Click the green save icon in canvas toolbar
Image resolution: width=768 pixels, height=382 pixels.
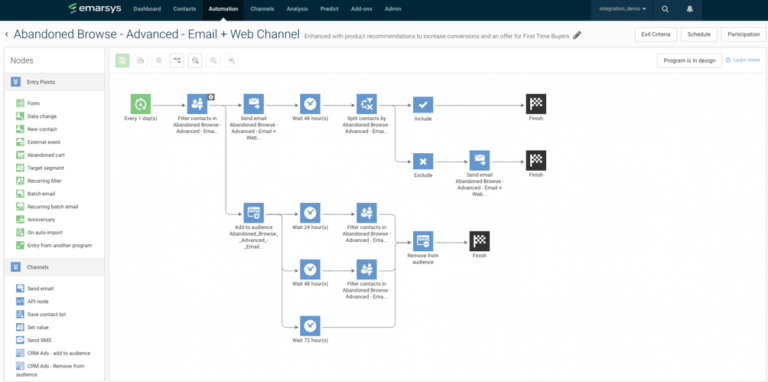122,61
